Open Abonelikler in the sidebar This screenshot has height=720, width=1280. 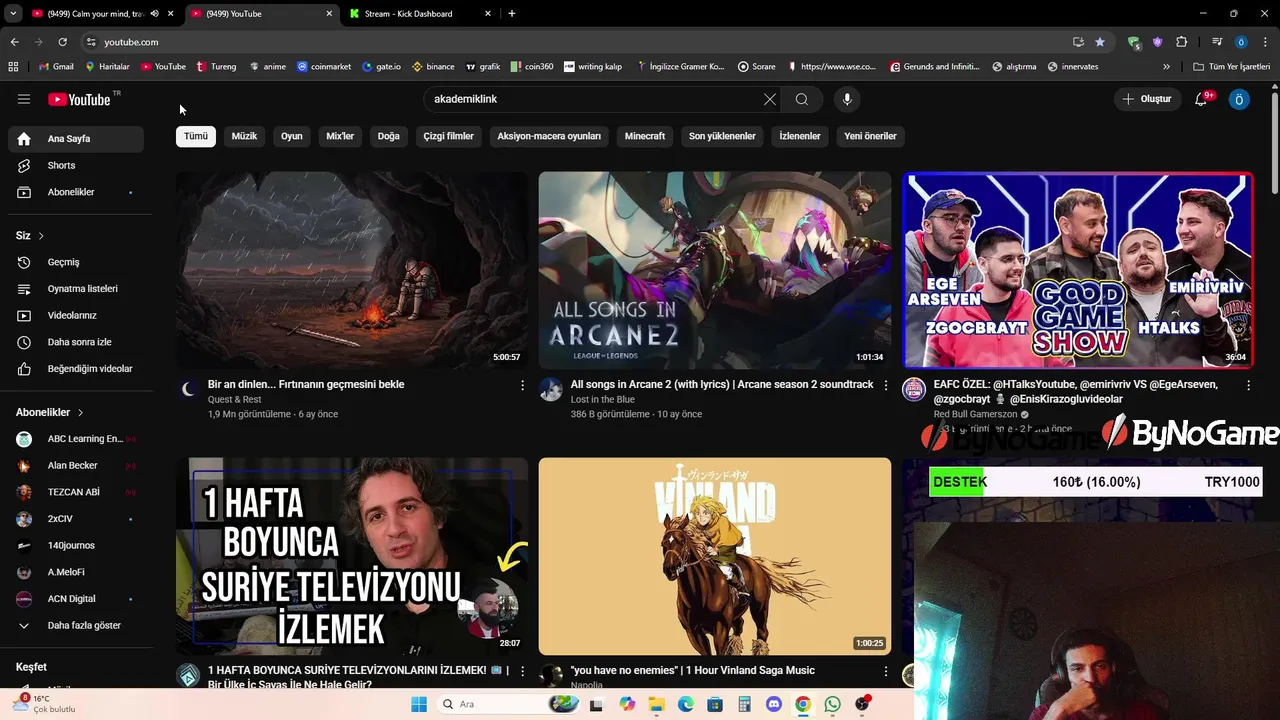click(x=76, y=192)
